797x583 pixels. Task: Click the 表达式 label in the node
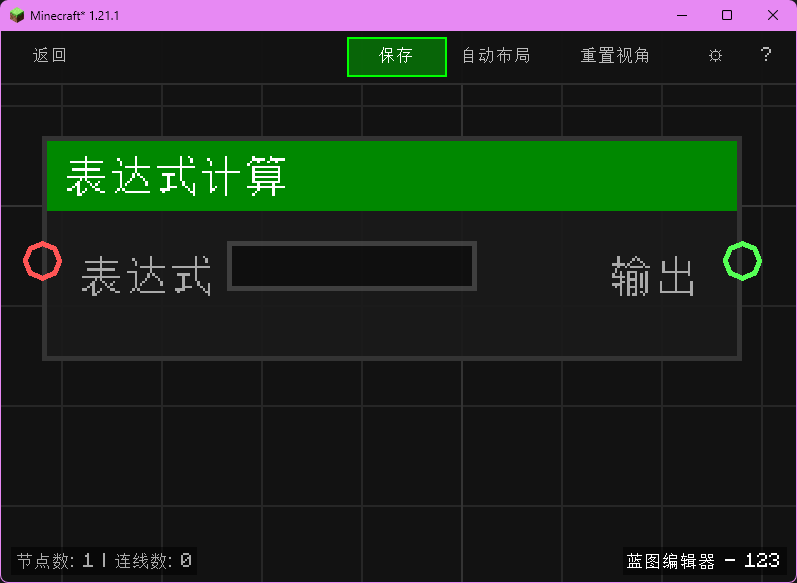(146, 276)
